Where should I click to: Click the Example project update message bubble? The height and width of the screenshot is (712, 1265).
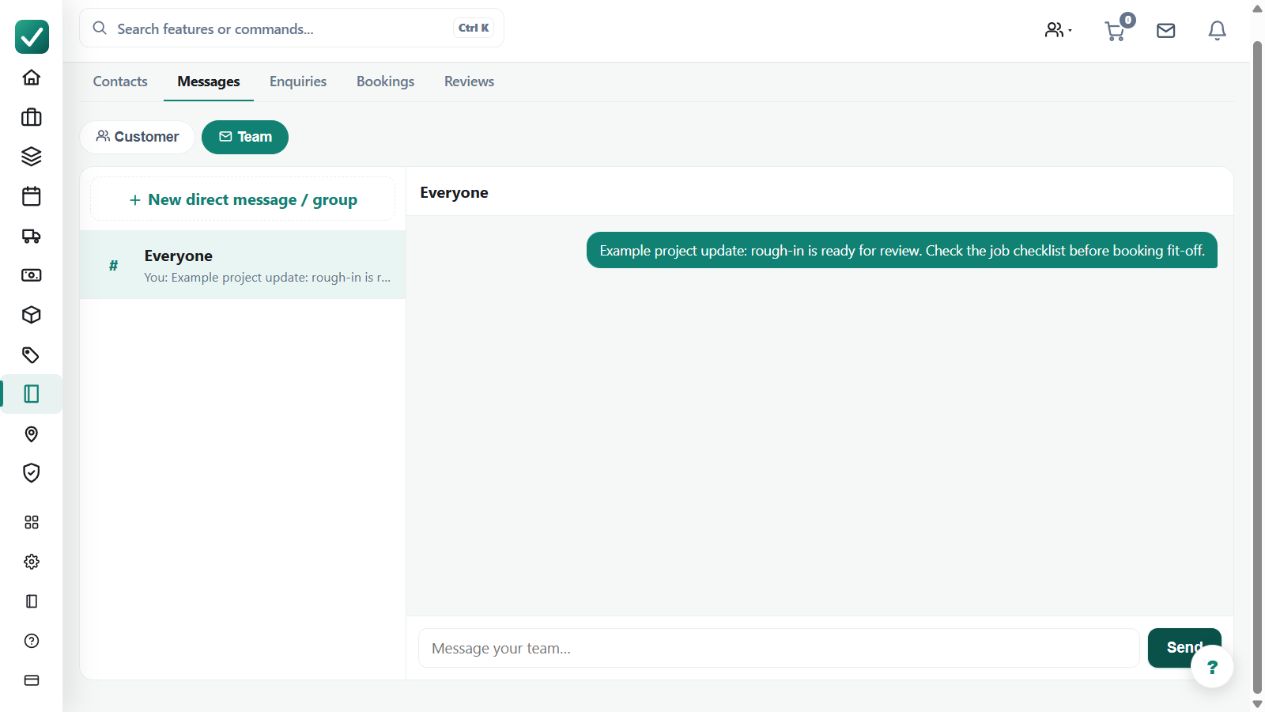(x=902, y=251)
